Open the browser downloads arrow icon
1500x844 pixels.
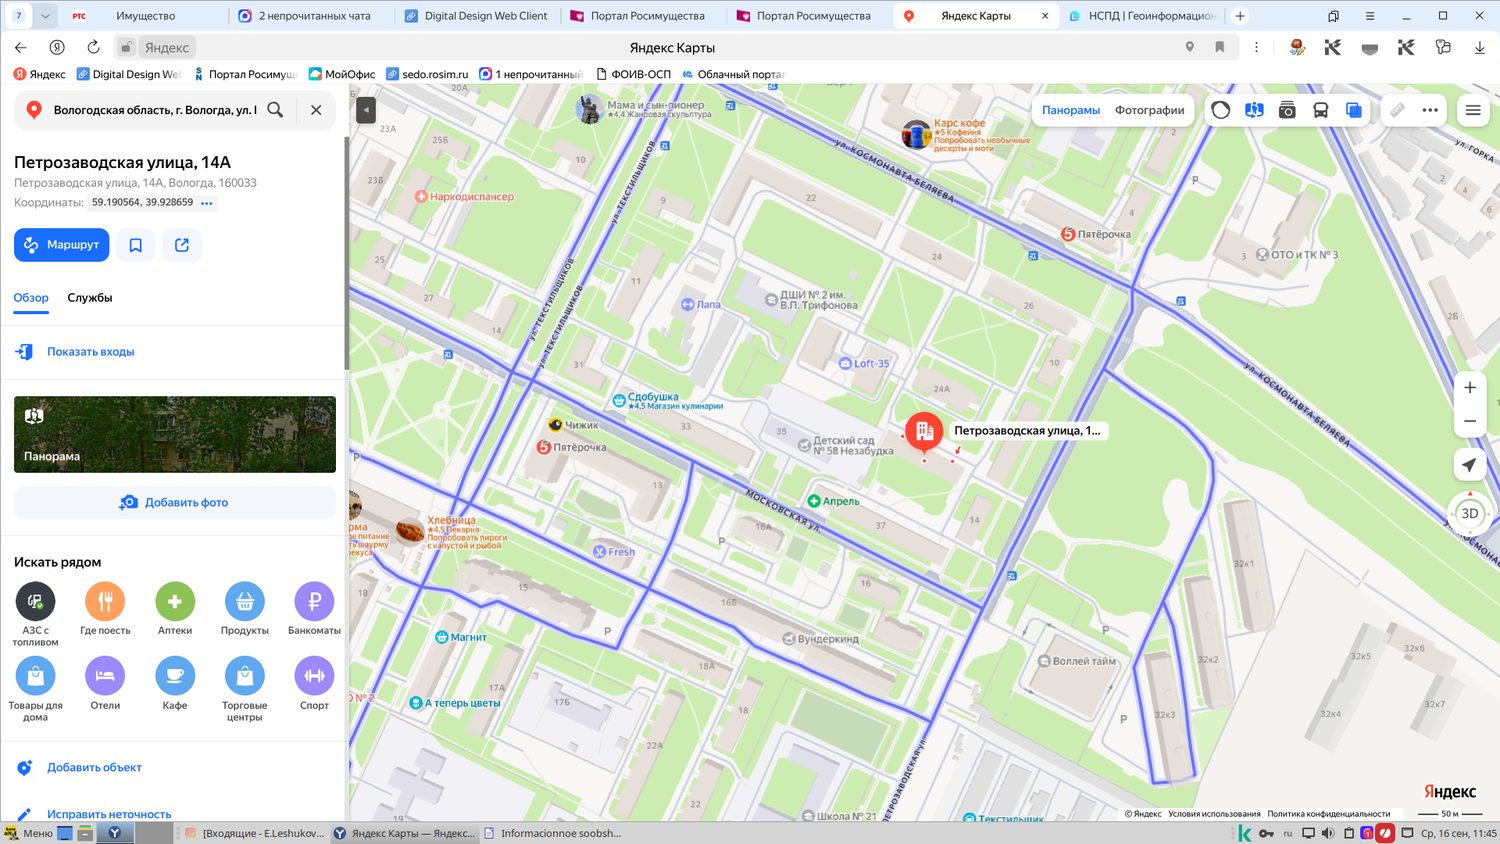[1479, 47]
